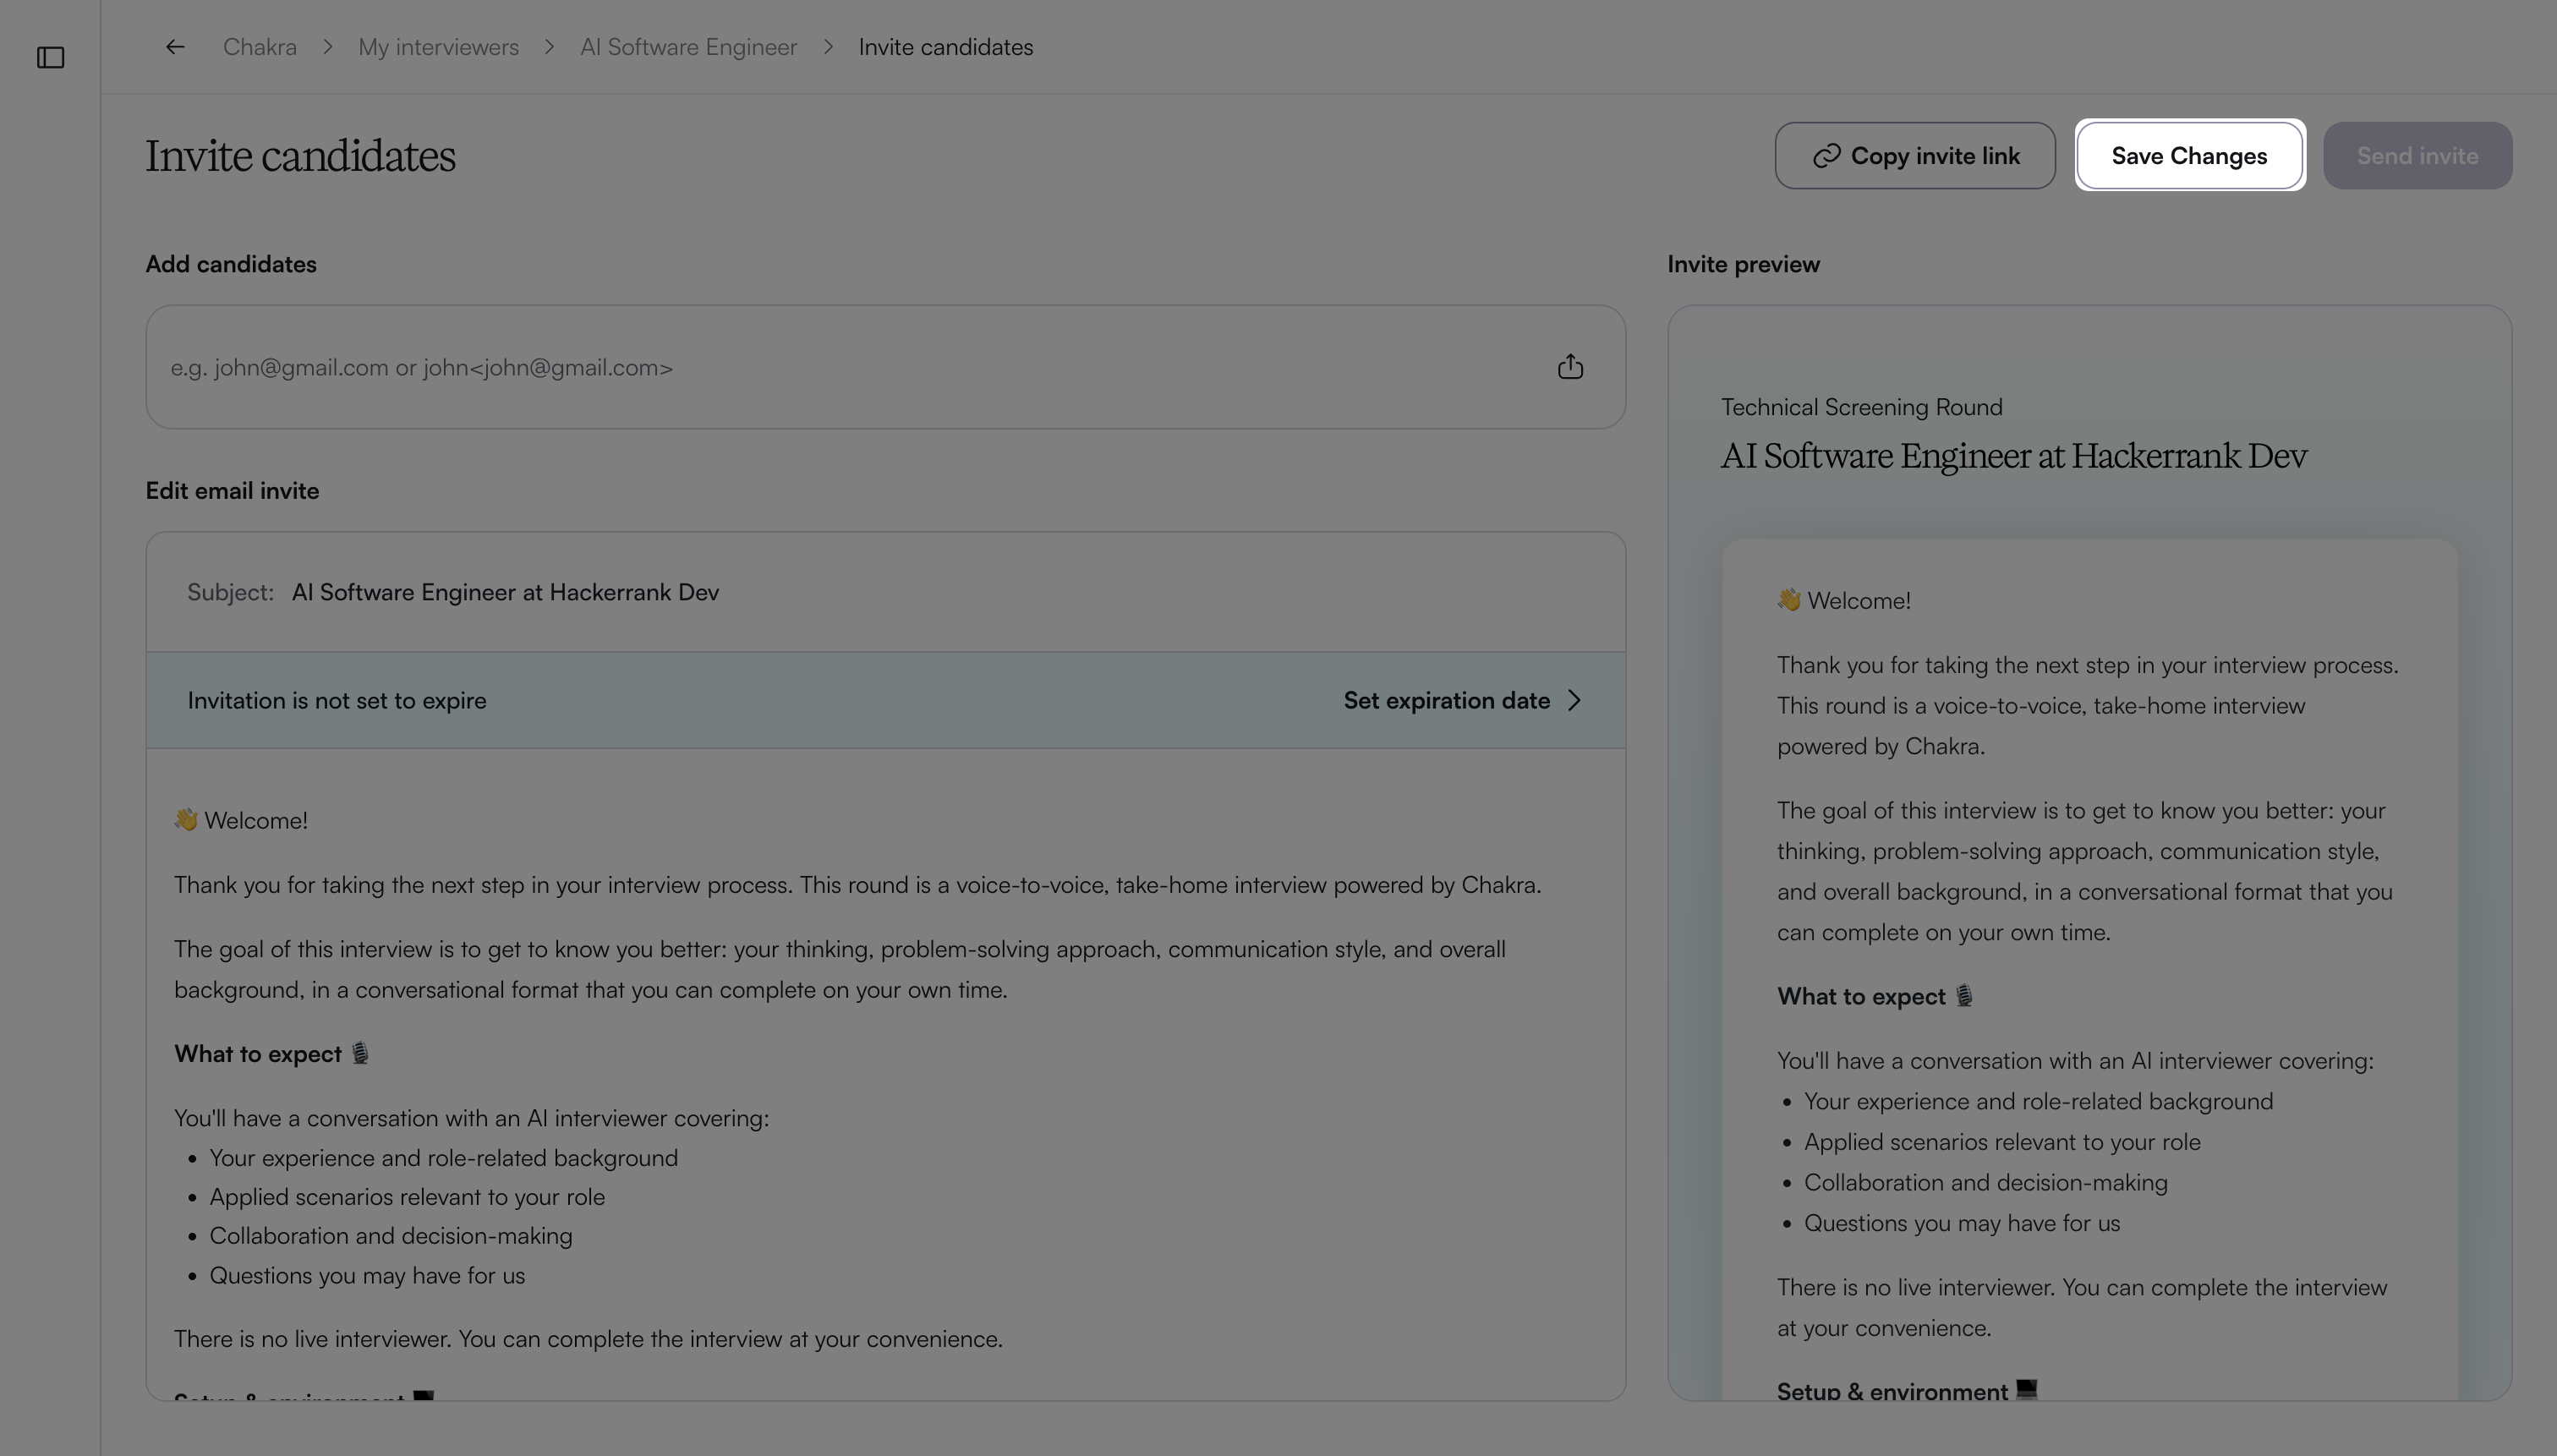This screenshot has width=2557, height=1456.
Task: Expand Set expiration date chevron
Action: click(1575, 700)
